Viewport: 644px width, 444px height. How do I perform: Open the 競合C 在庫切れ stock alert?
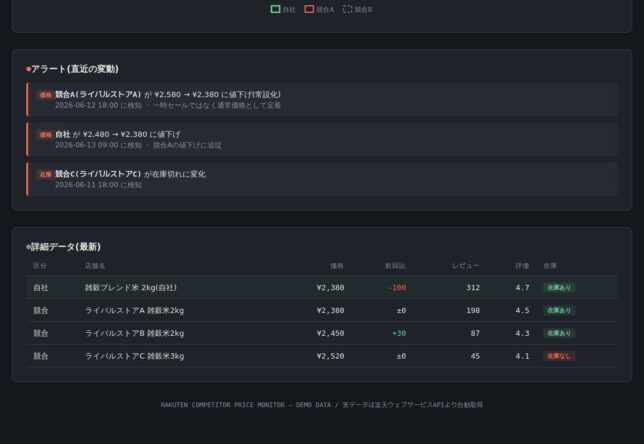(322, 179)
